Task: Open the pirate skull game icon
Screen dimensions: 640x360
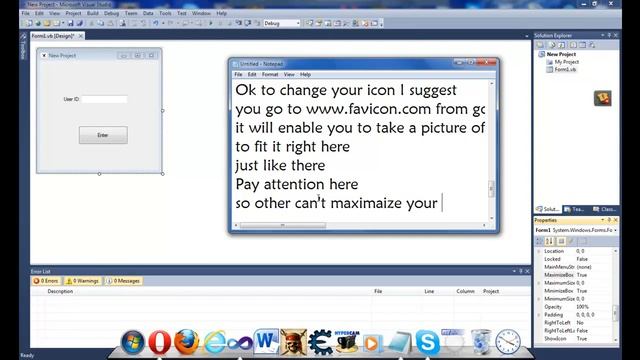Action: pos(293,342)
